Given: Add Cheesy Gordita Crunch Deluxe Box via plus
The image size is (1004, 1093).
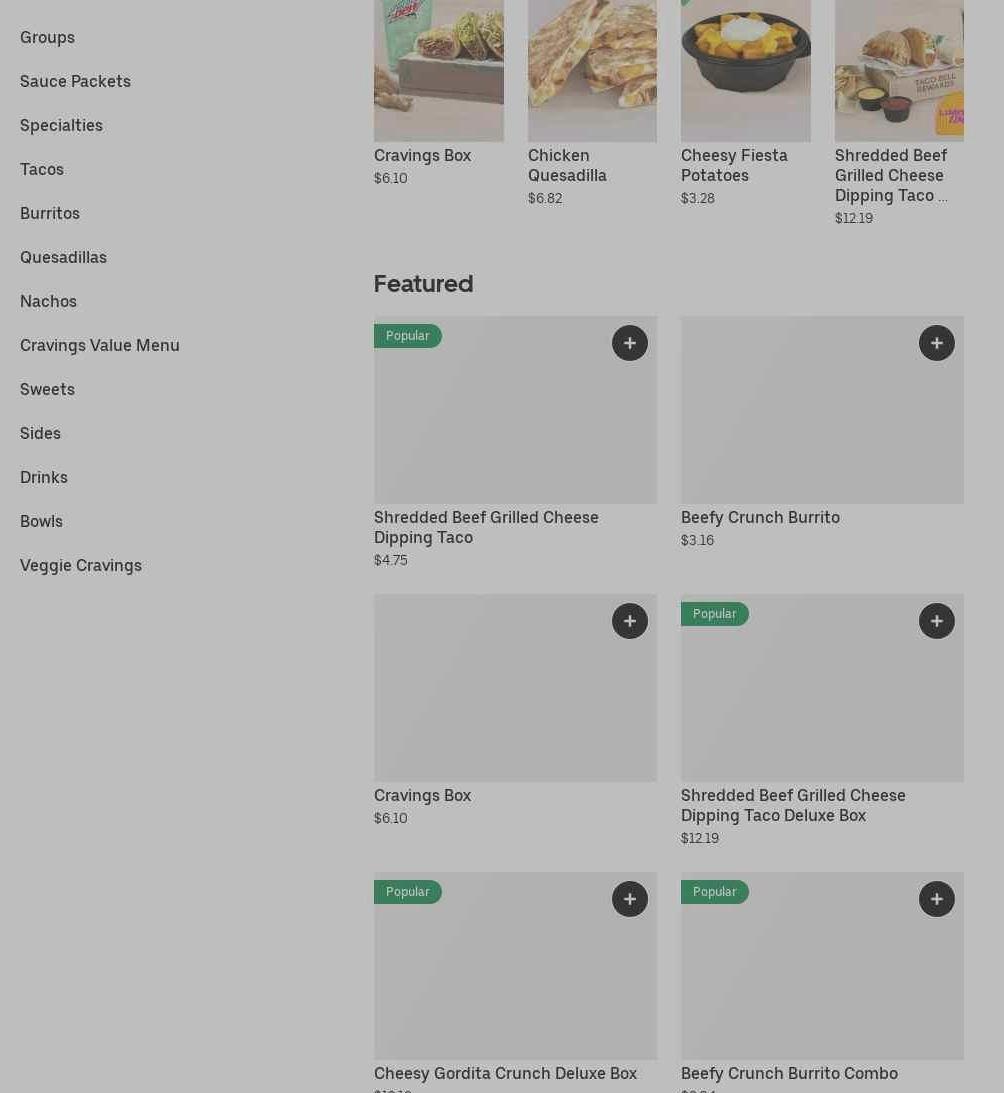Looking at the screenshot, I should pos(629,899).
